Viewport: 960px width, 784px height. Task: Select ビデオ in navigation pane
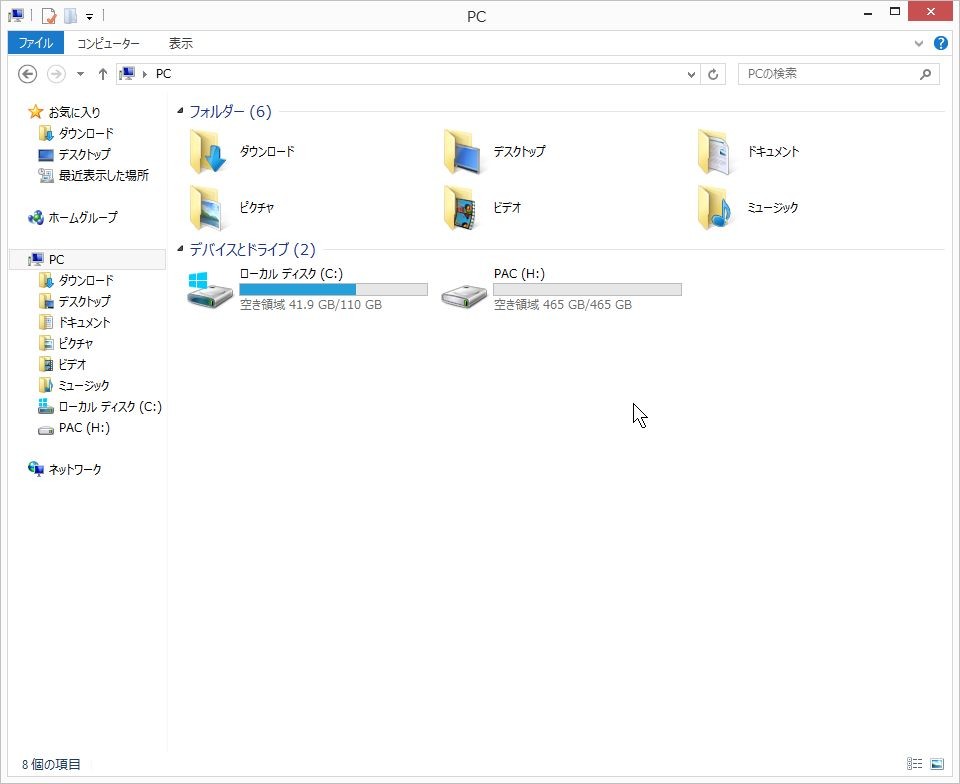point(62,364)
